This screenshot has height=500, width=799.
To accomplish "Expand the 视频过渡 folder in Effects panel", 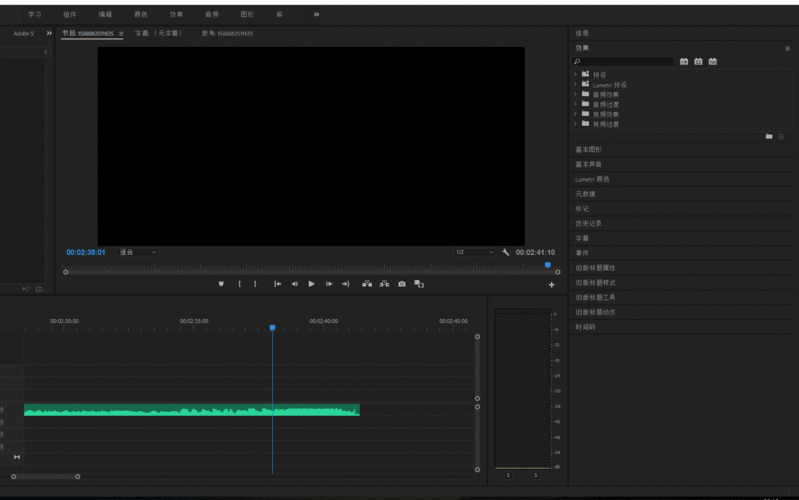I will tap(576, 124).
